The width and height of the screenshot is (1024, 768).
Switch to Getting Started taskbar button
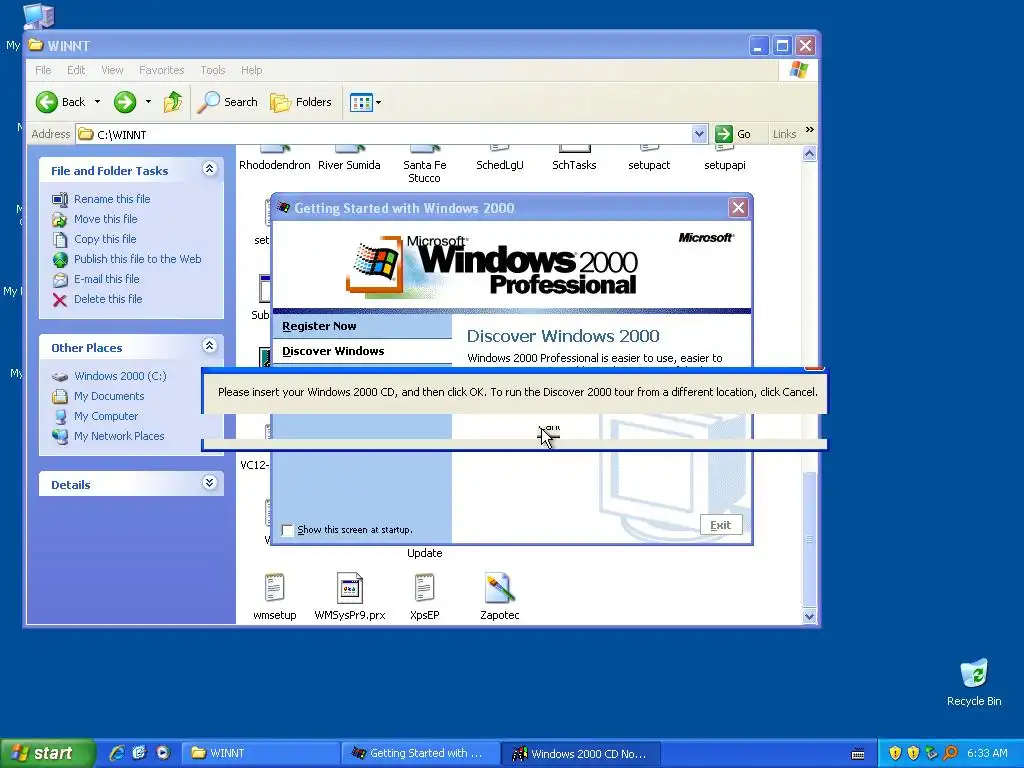[x=421, y=753]
